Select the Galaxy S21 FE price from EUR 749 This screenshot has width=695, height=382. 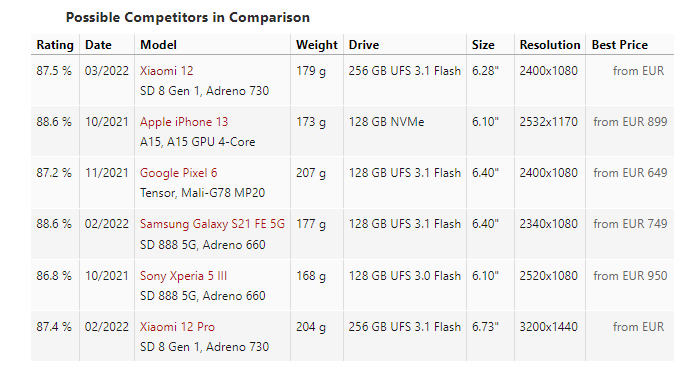(630, 224)
